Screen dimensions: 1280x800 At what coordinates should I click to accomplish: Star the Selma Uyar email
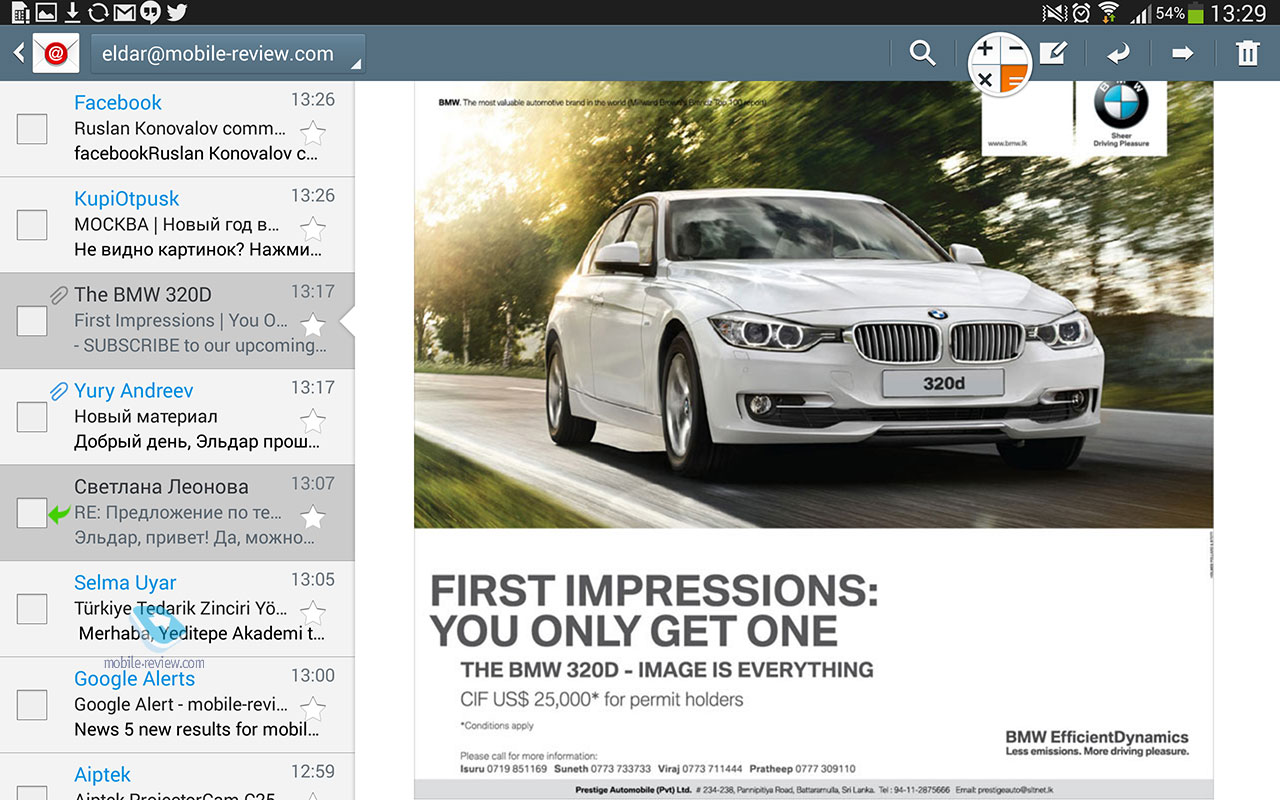(x=313, y=612)
